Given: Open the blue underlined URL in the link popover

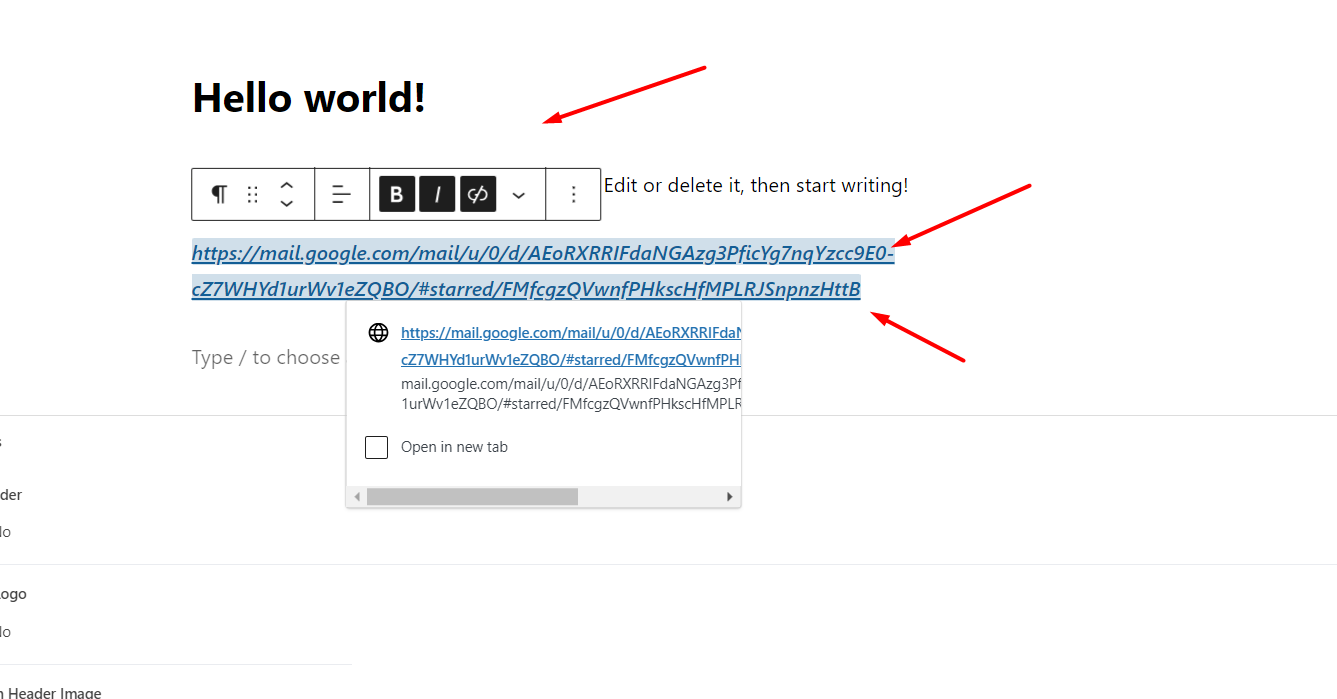Looking at the screenshot, I should (x=571, y=346).
